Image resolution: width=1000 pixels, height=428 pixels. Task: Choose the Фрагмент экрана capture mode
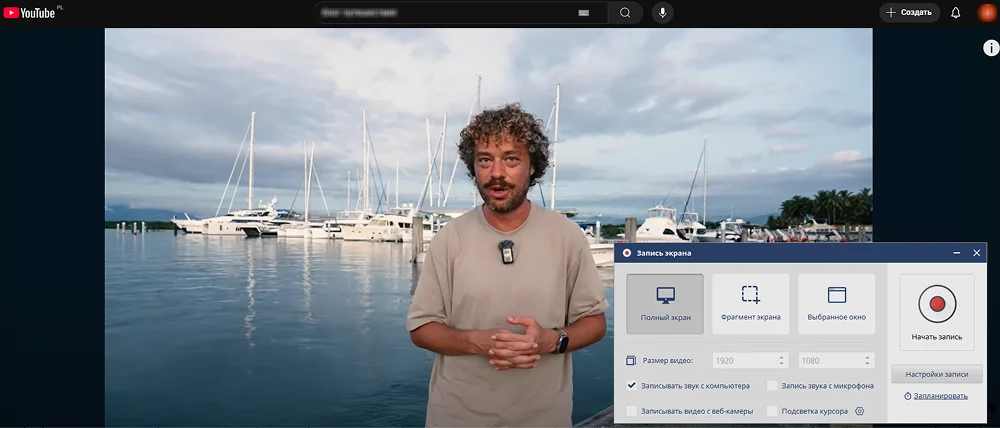tap(750, 303)
